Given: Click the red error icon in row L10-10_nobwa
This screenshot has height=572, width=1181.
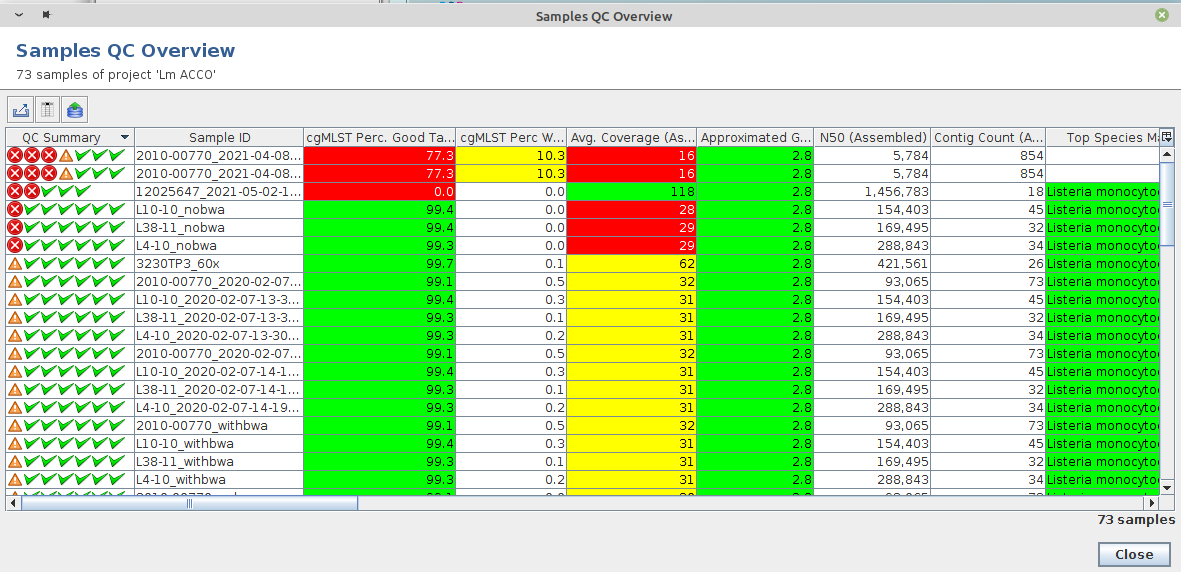Looking at the screenshot, I should 15,210.
